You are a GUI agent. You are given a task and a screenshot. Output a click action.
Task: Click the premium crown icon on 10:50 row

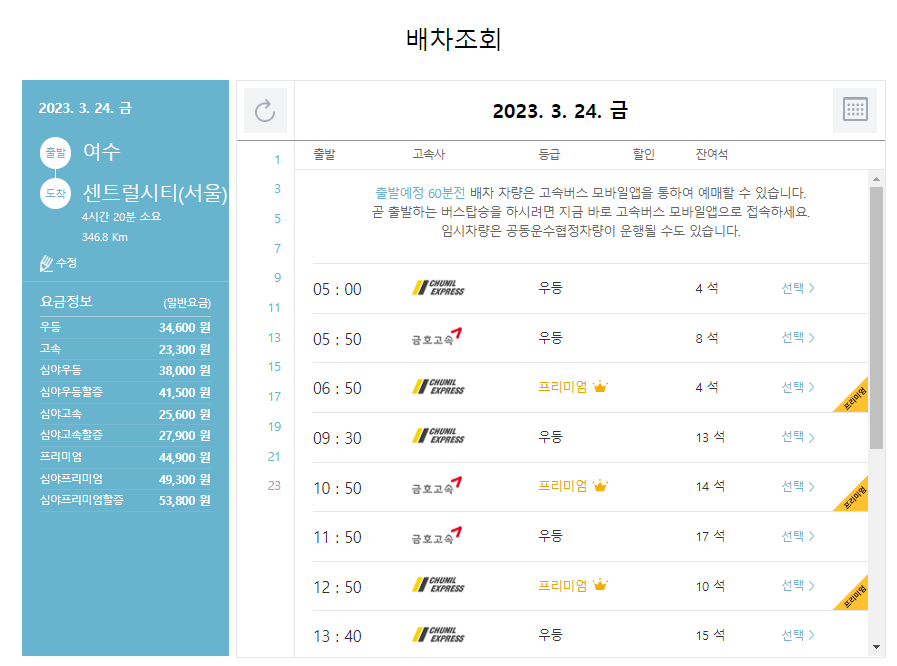coord(600,486)
